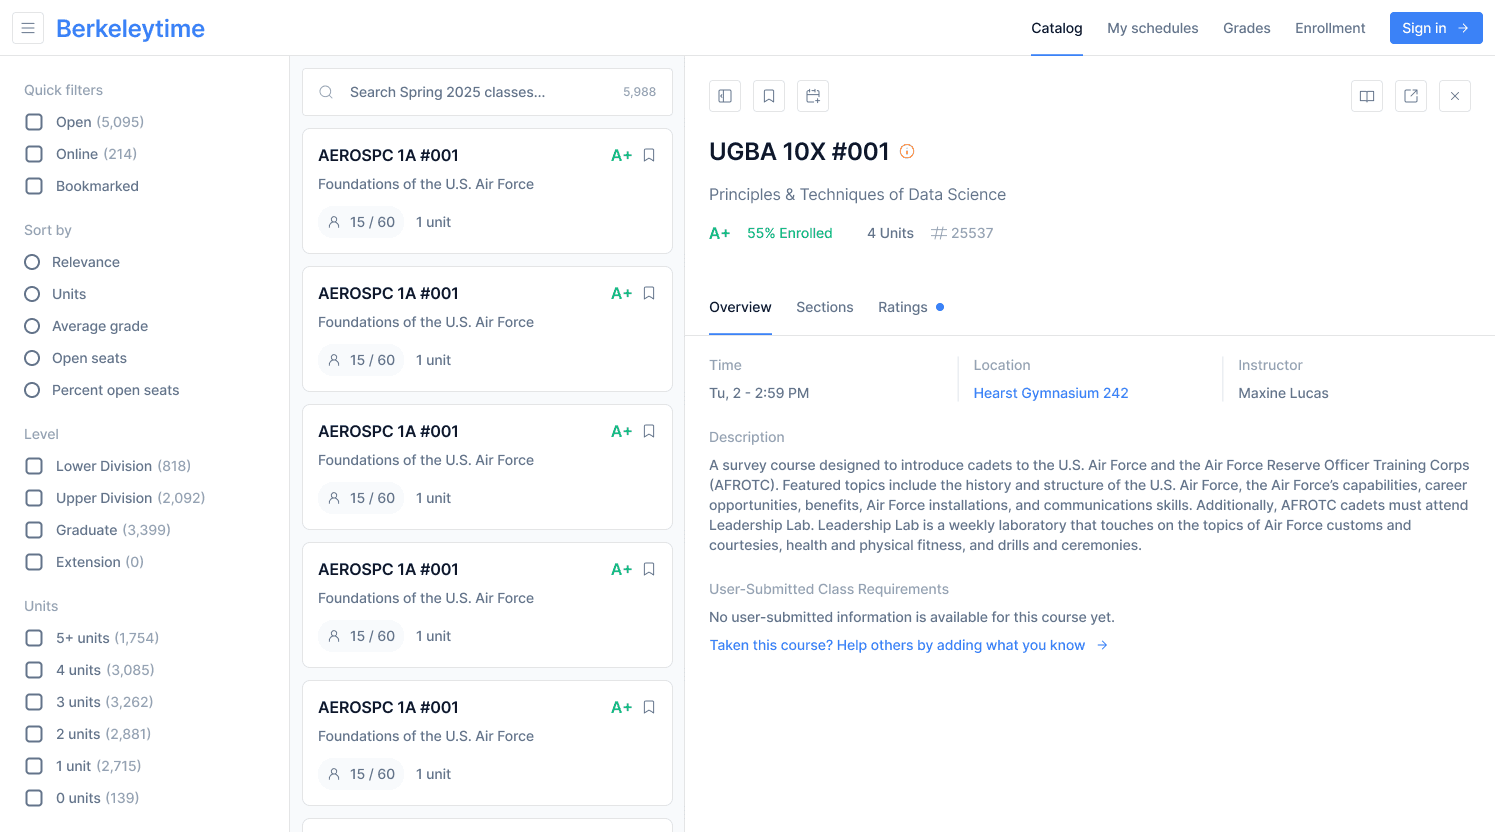Viewport: 1495px width, 832px height.
Task: Toggle the 2 units checkbox
Action: pyautogui.click(x=34, y=734)
